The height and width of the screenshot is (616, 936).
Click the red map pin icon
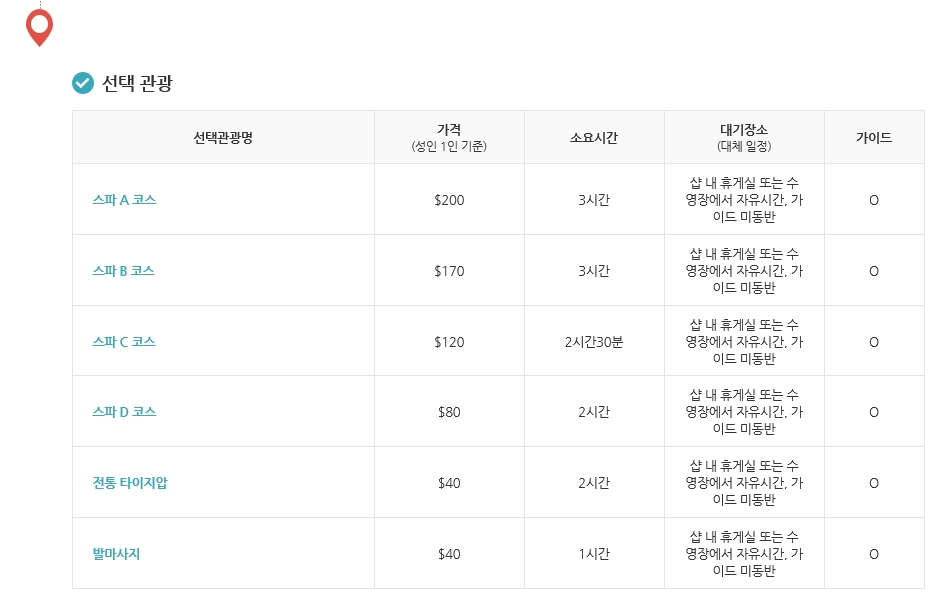click(39, 27)
